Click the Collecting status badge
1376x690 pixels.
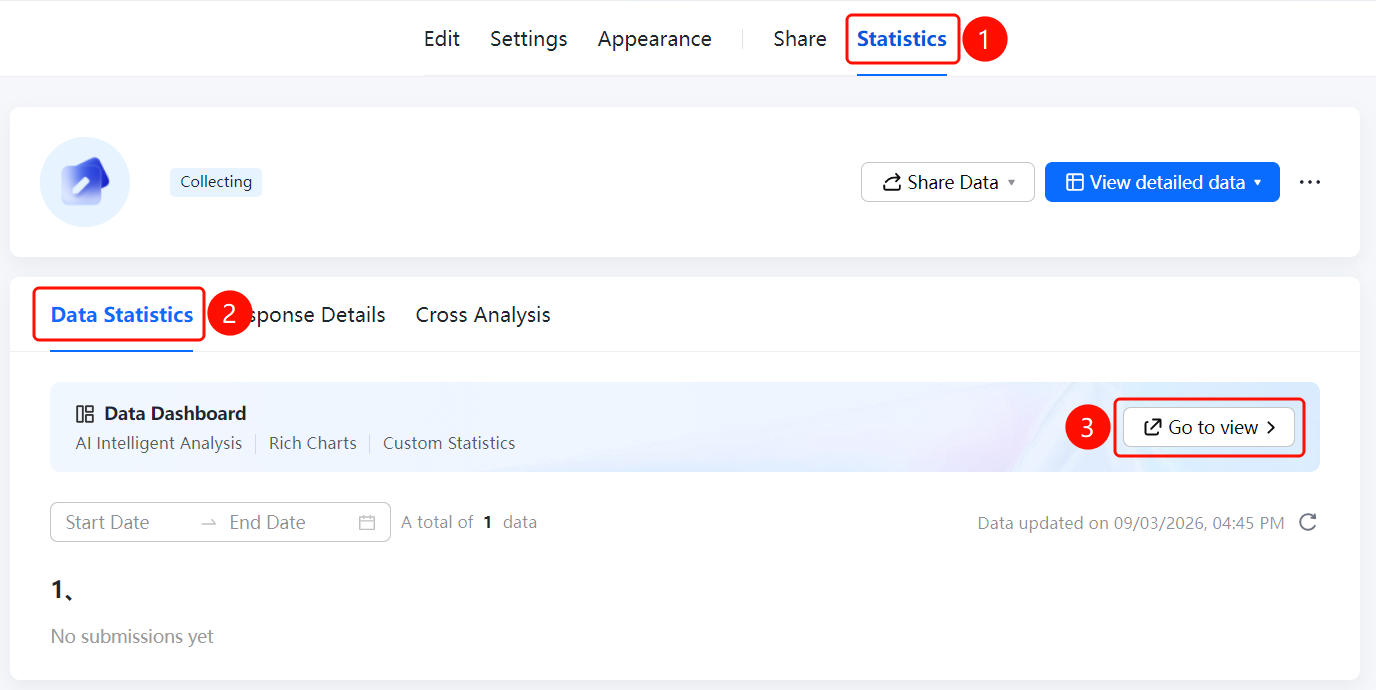click(x=216, y=182)
